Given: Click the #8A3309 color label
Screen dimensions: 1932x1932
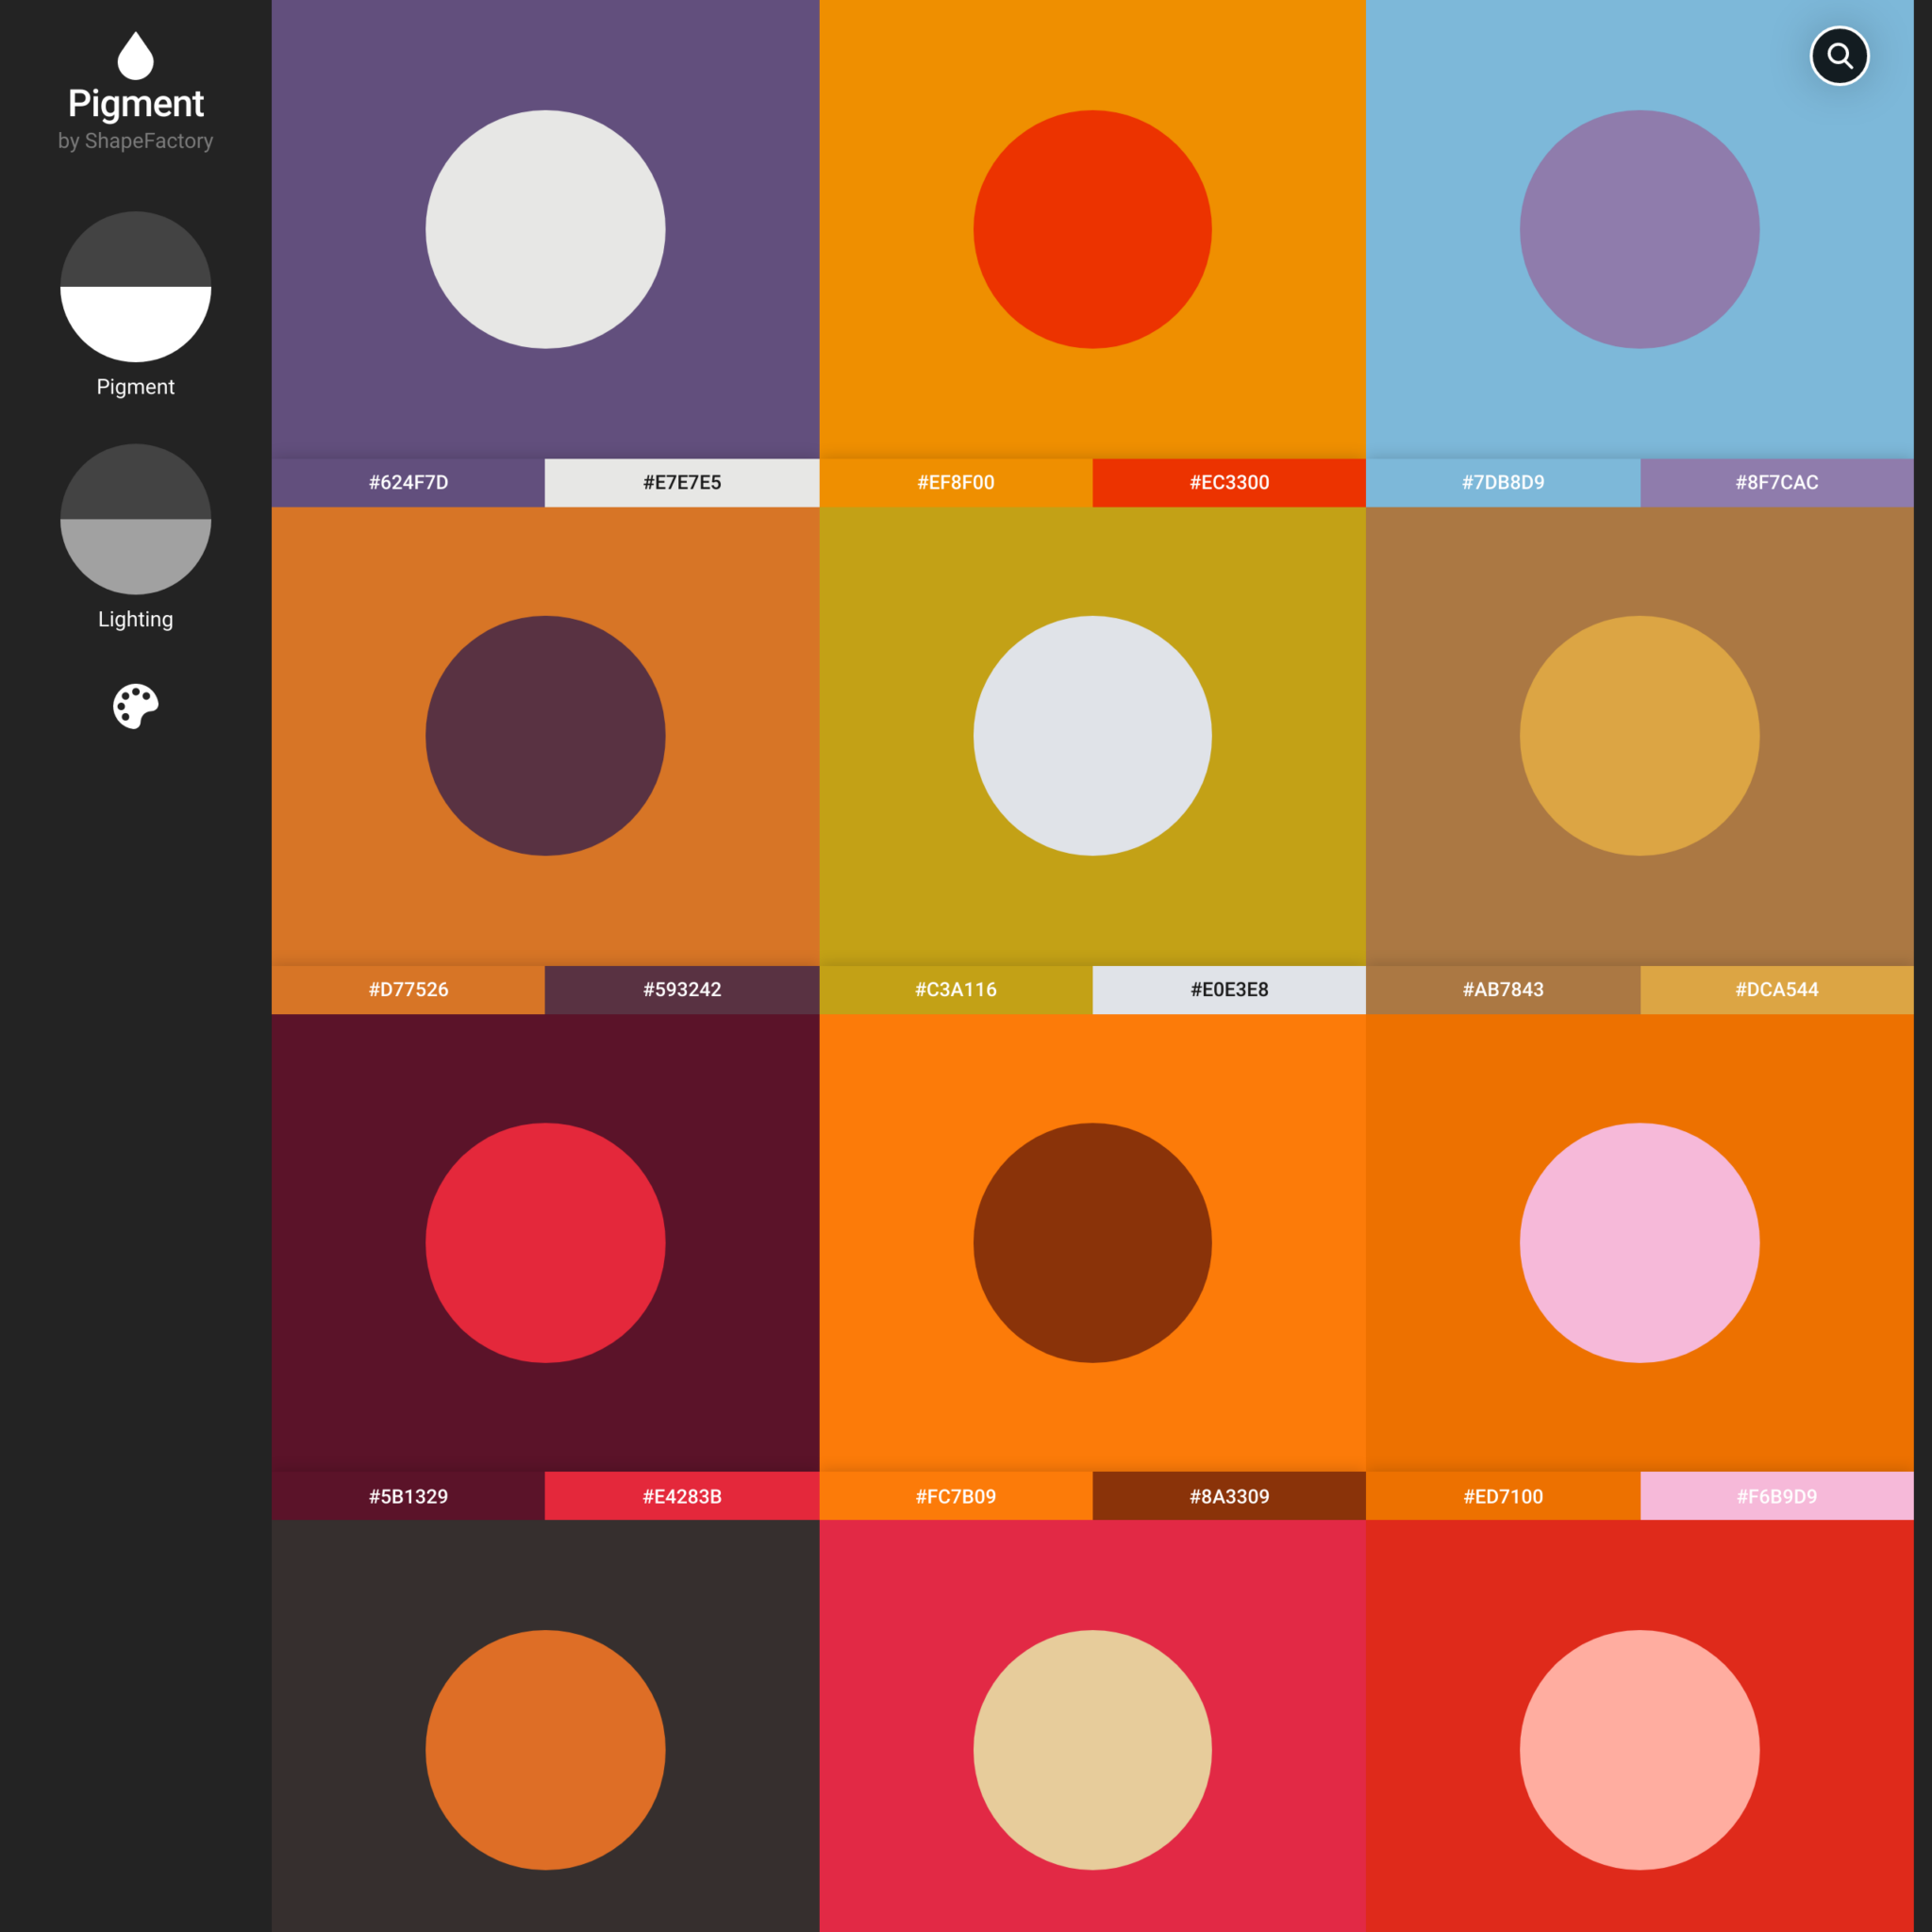Looking at the screenshot, I should (x=1228, y=1496).
